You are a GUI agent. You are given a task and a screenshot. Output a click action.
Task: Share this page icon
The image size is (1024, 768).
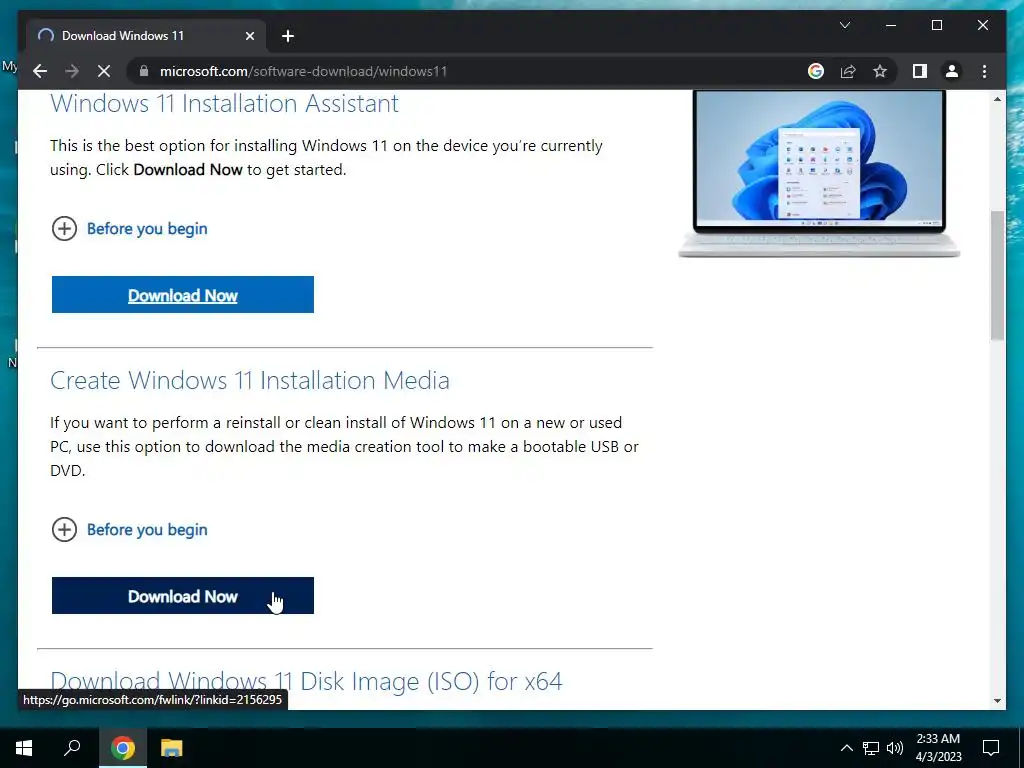coord(848,71)
